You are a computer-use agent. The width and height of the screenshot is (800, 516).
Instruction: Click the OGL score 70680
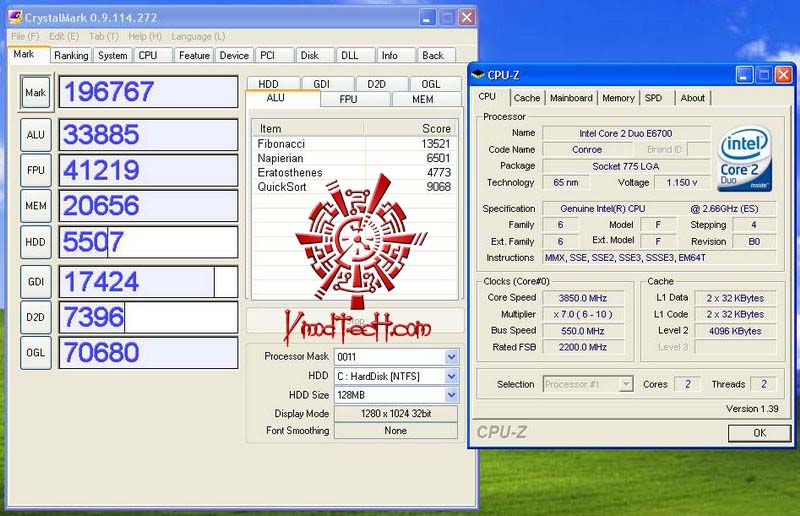tap(148, 353)
